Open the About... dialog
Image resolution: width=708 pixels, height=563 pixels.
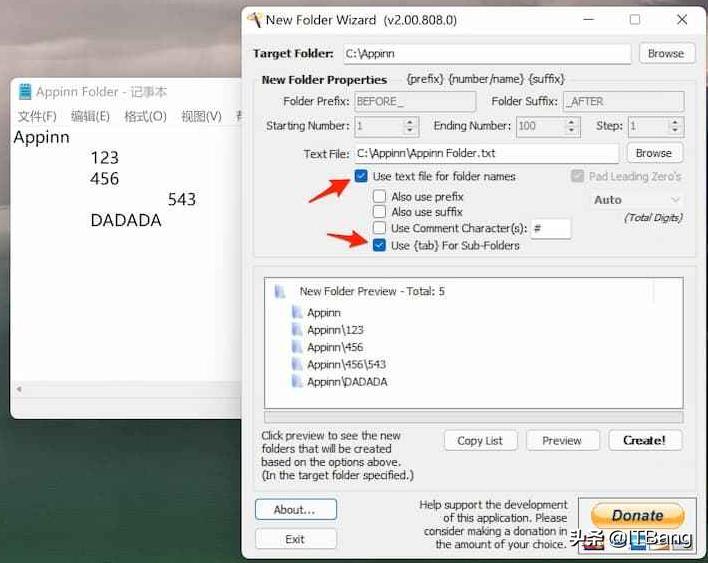click(295, 510)
